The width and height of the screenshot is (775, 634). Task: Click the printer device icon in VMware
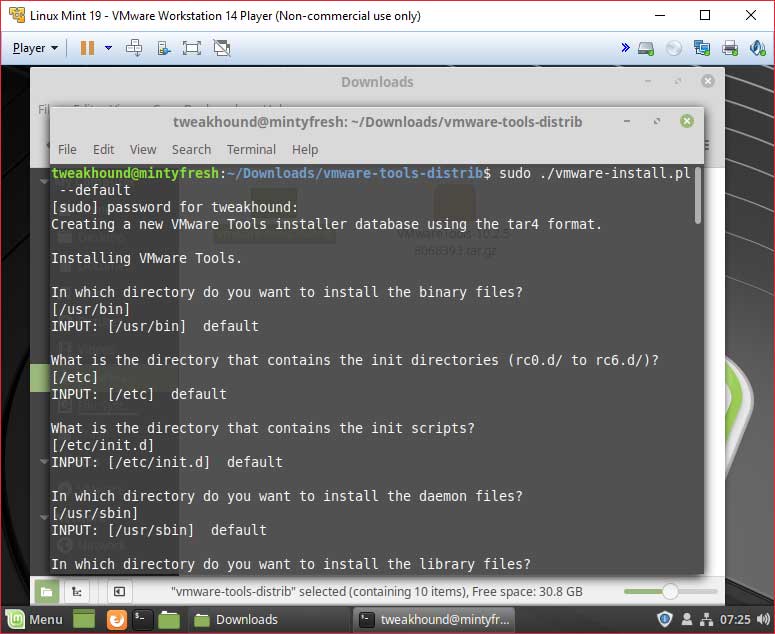pos(730,48)
